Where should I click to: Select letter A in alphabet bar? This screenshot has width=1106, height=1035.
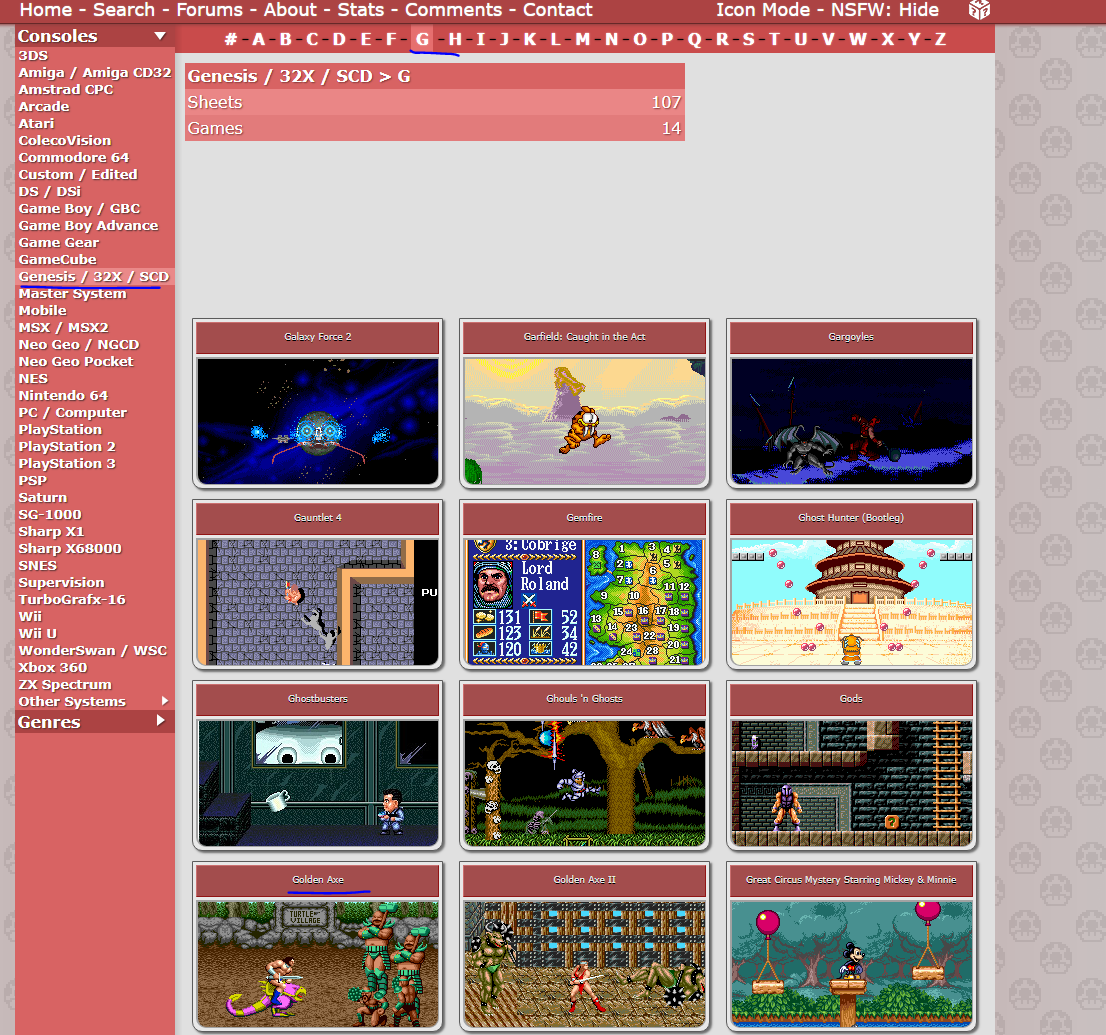259,40
